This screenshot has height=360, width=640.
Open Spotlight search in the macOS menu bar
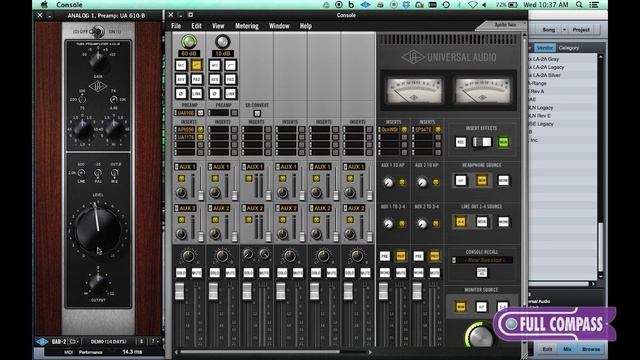(579, 4)
